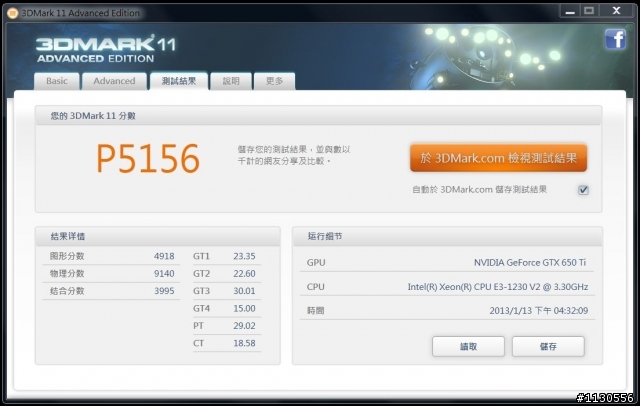Click the CPU name Intel Xeon E3-1230 V2
This screenshot has width=640, height=406.
point(498,287)
